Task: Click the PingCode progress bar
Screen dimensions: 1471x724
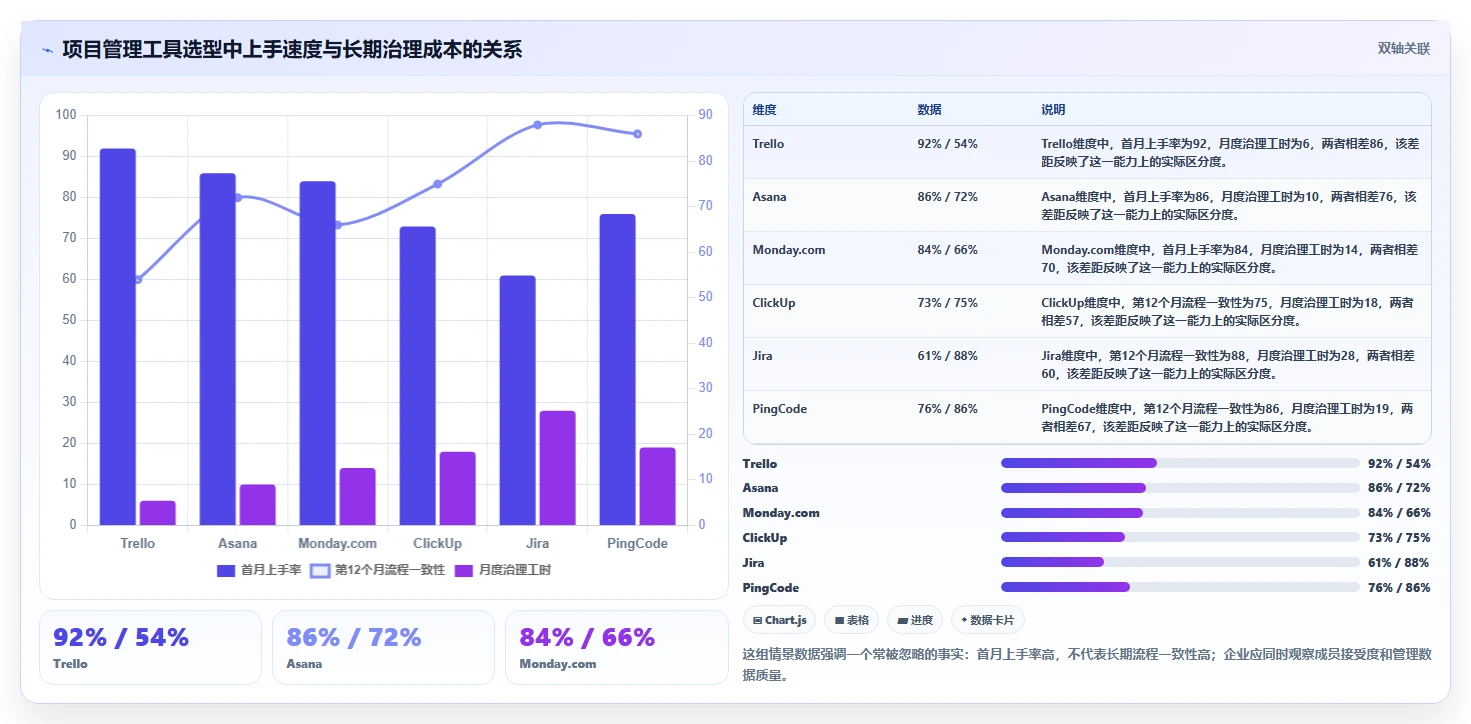Action: point(1180,587)
